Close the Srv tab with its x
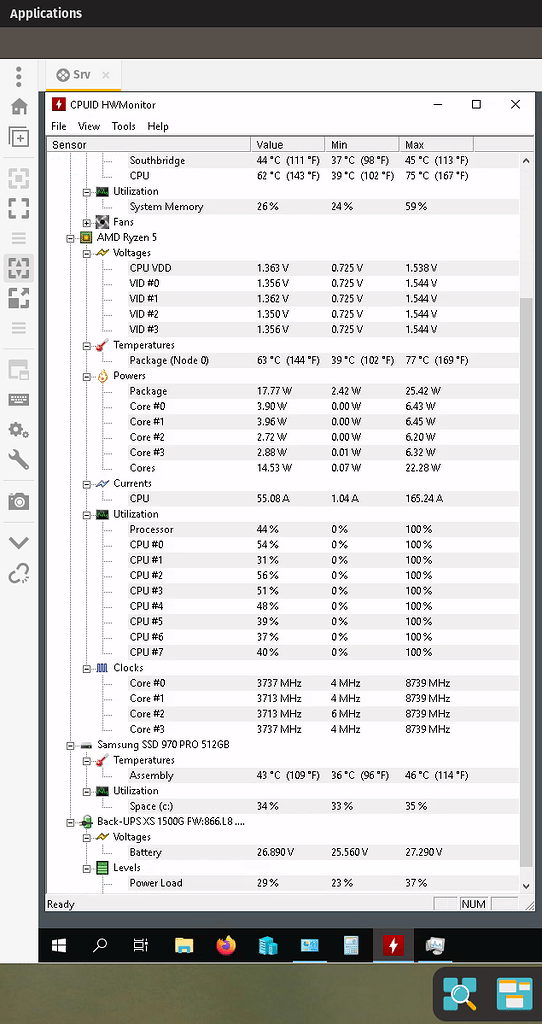Screen dimensions: 542x1024 [106, 75]
